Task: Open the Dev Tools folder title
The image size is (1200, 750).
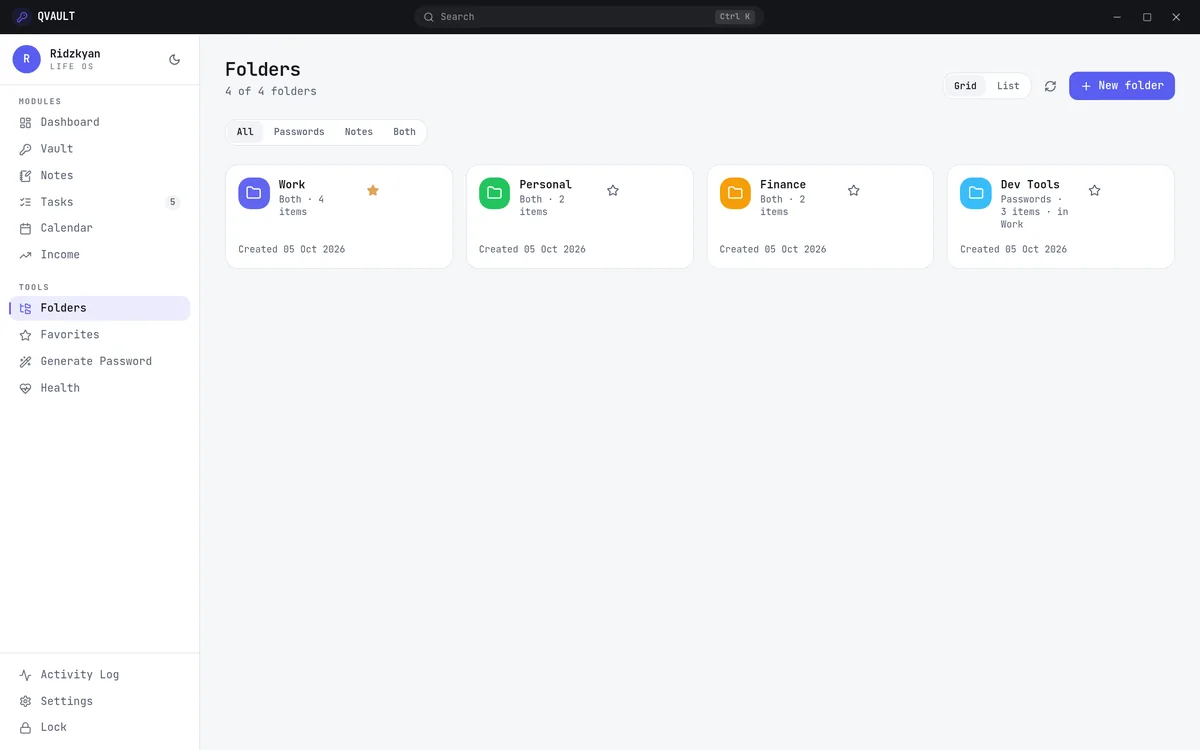Action: [x=1030, y=185]
